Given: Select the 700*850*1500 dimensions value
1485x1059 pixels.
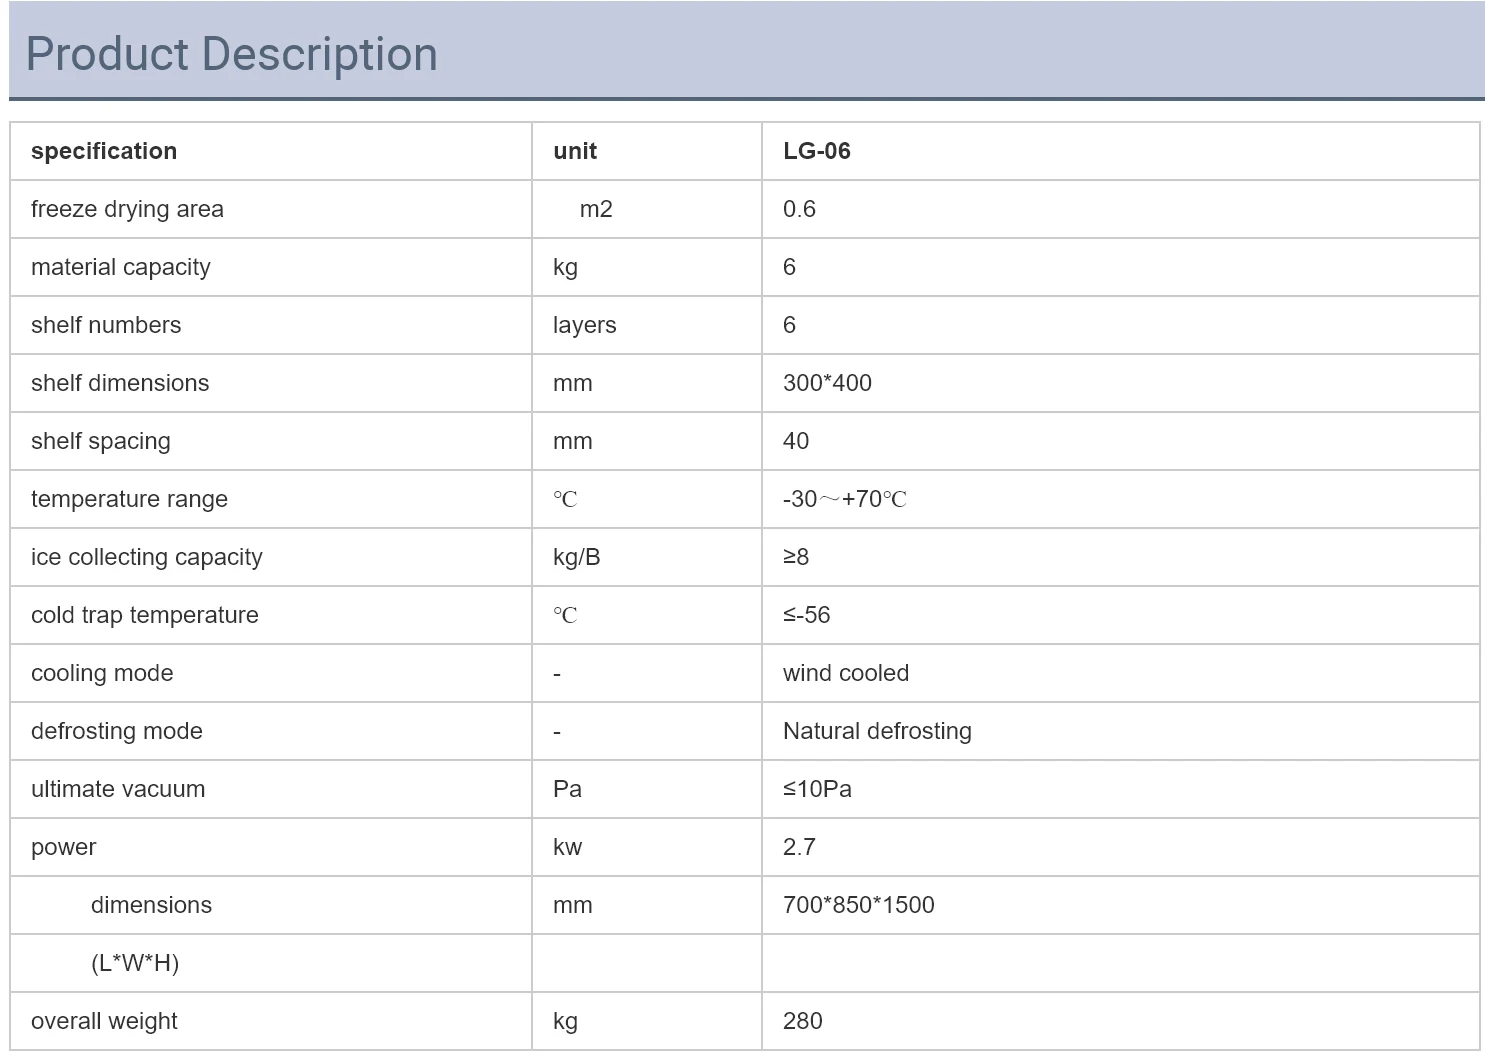Looking at the screenshot, I should (858, 905).
